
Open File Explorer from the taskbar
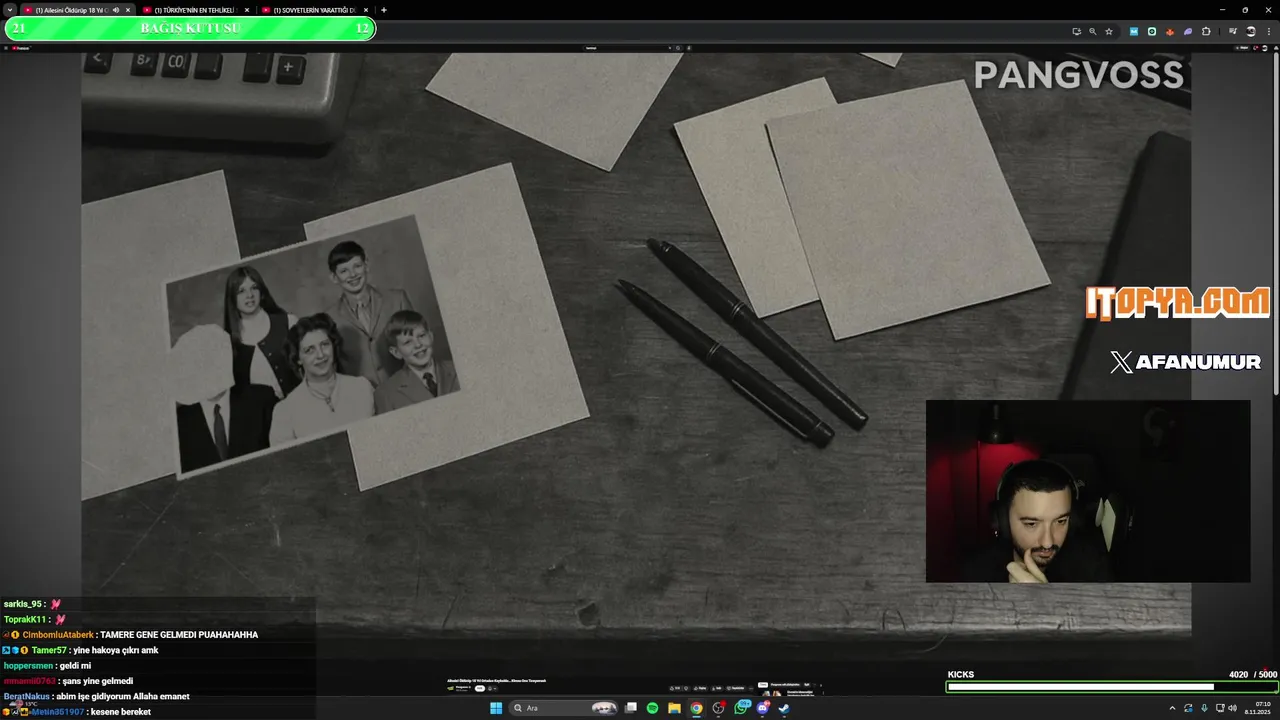(x=675, y=708)
